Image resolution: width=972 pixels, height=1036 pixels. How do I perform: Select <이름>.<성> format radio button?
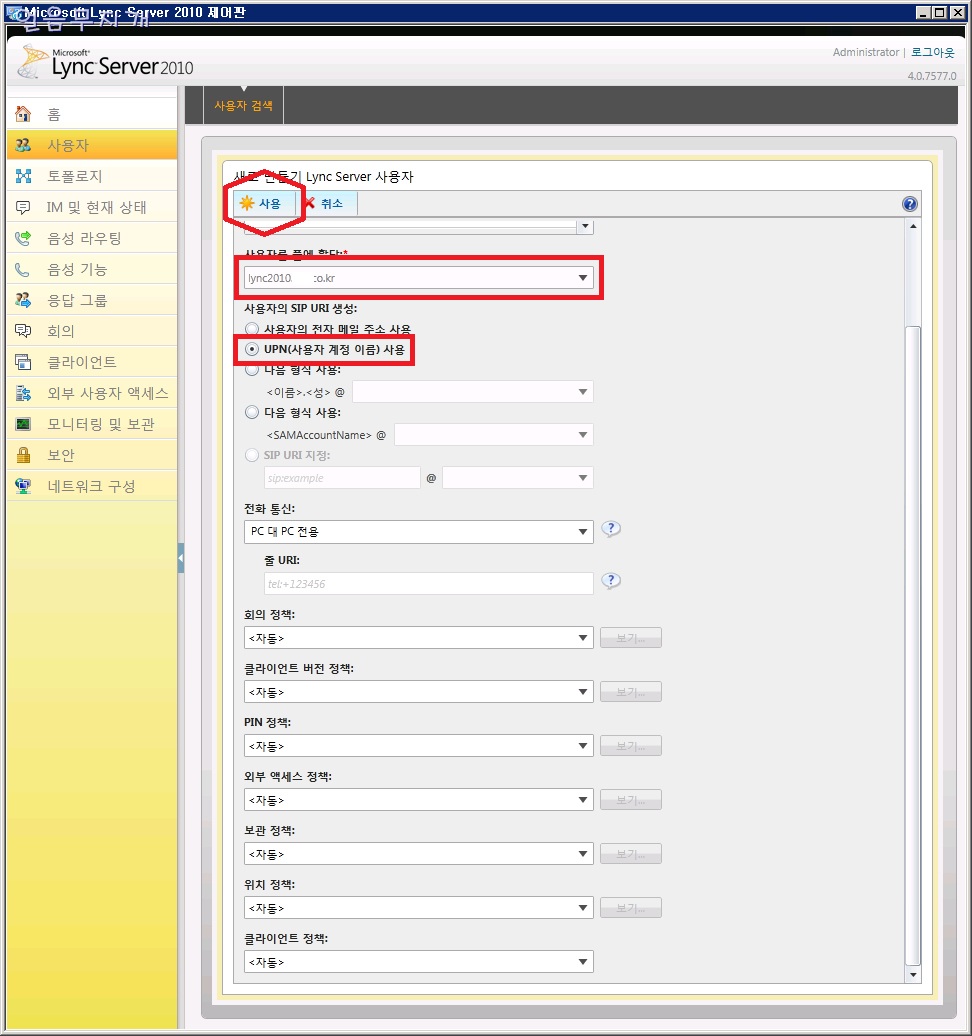point(252,369)
